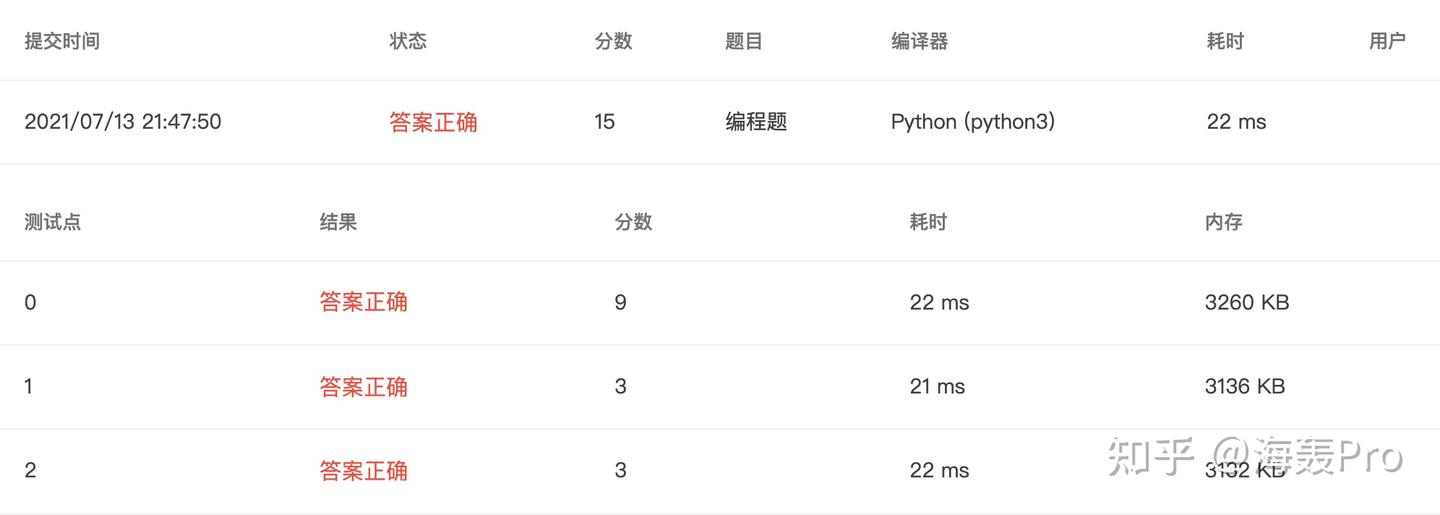Click the 结果 column header

click(x=338, y=222)
